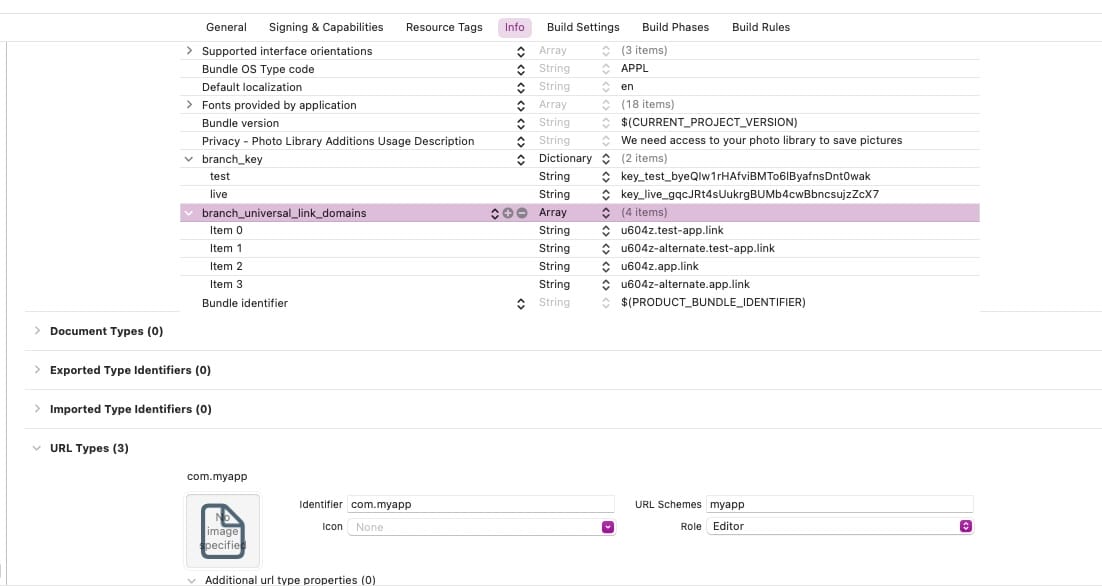Viewport: 1102px width, 586px height.
Task: Change type of branch_universal_link_domains Array
Action: [606, 212]
